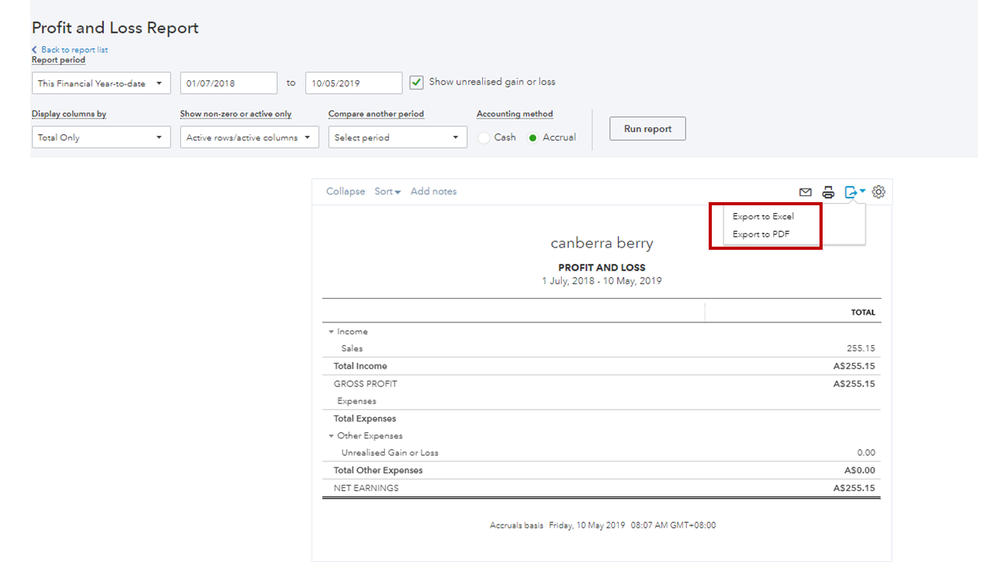Open the export dropdown icon

coord(854,192)
